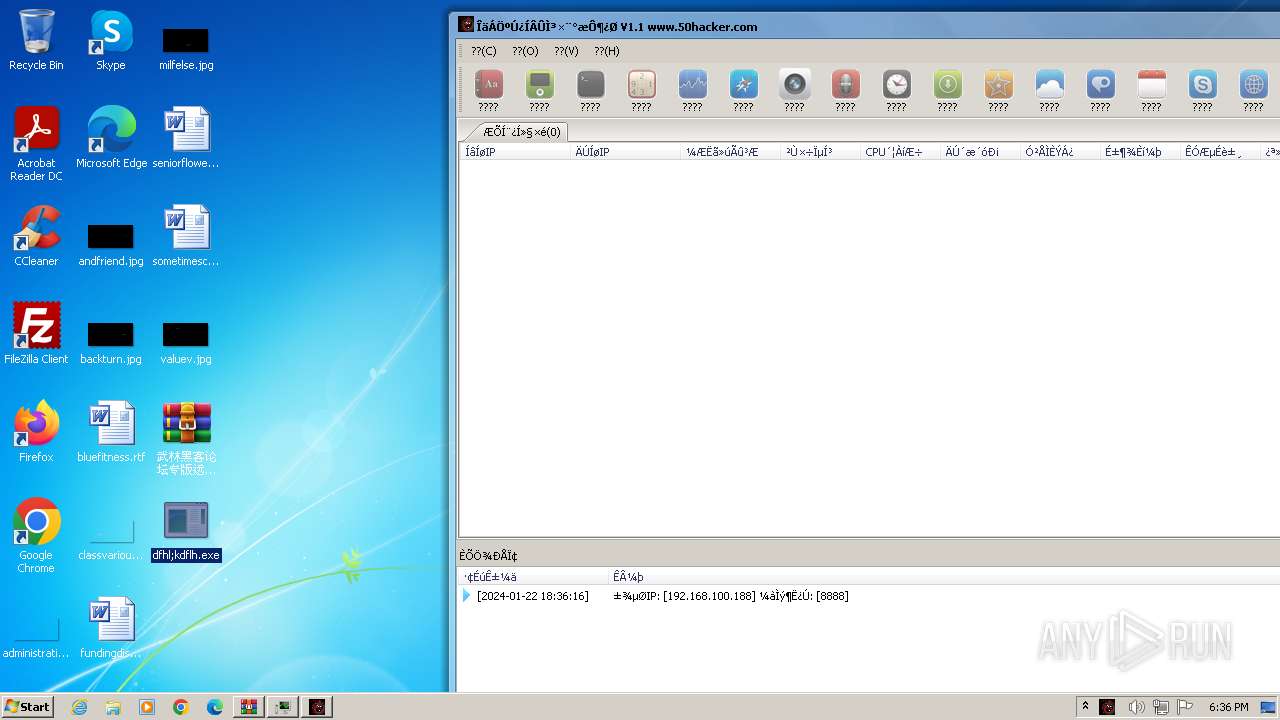Click the blue stock chart toolbar icon
1280x720 pixels.
692,84
